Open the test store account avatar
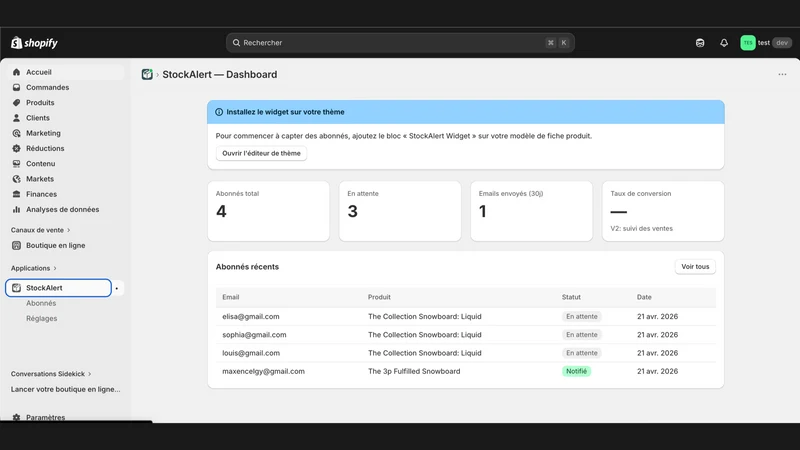Screen dimensions: 800x450 coord(748,43)
